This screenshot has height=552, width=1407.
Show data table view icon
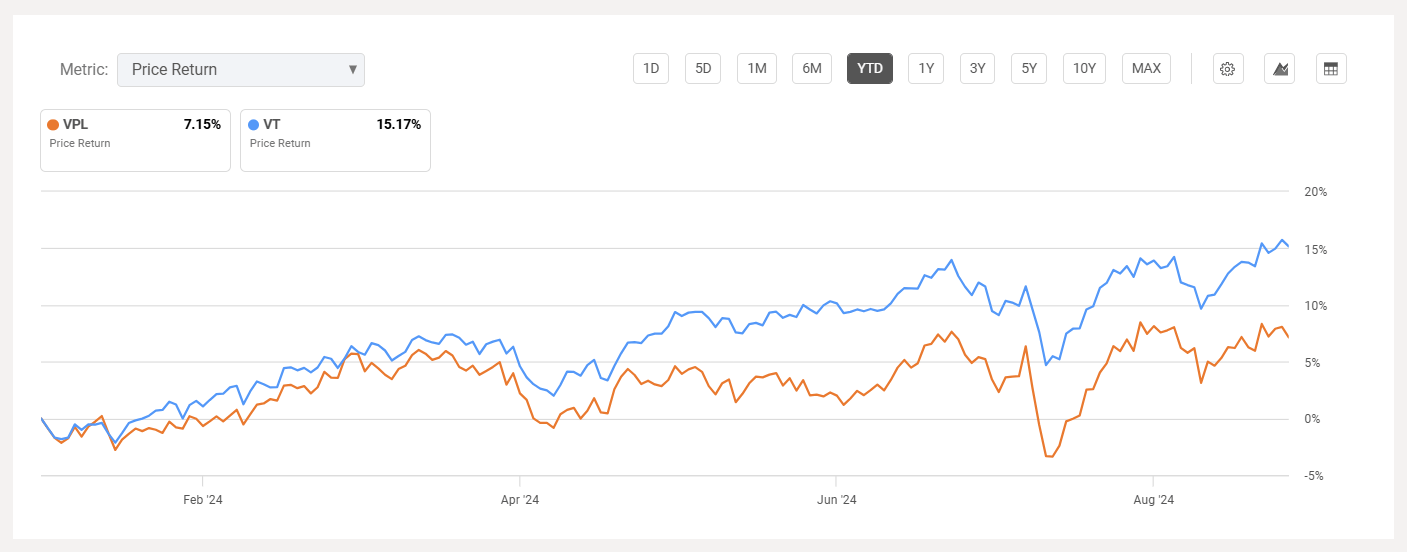pyautogui.click(x=1331, y=69)
